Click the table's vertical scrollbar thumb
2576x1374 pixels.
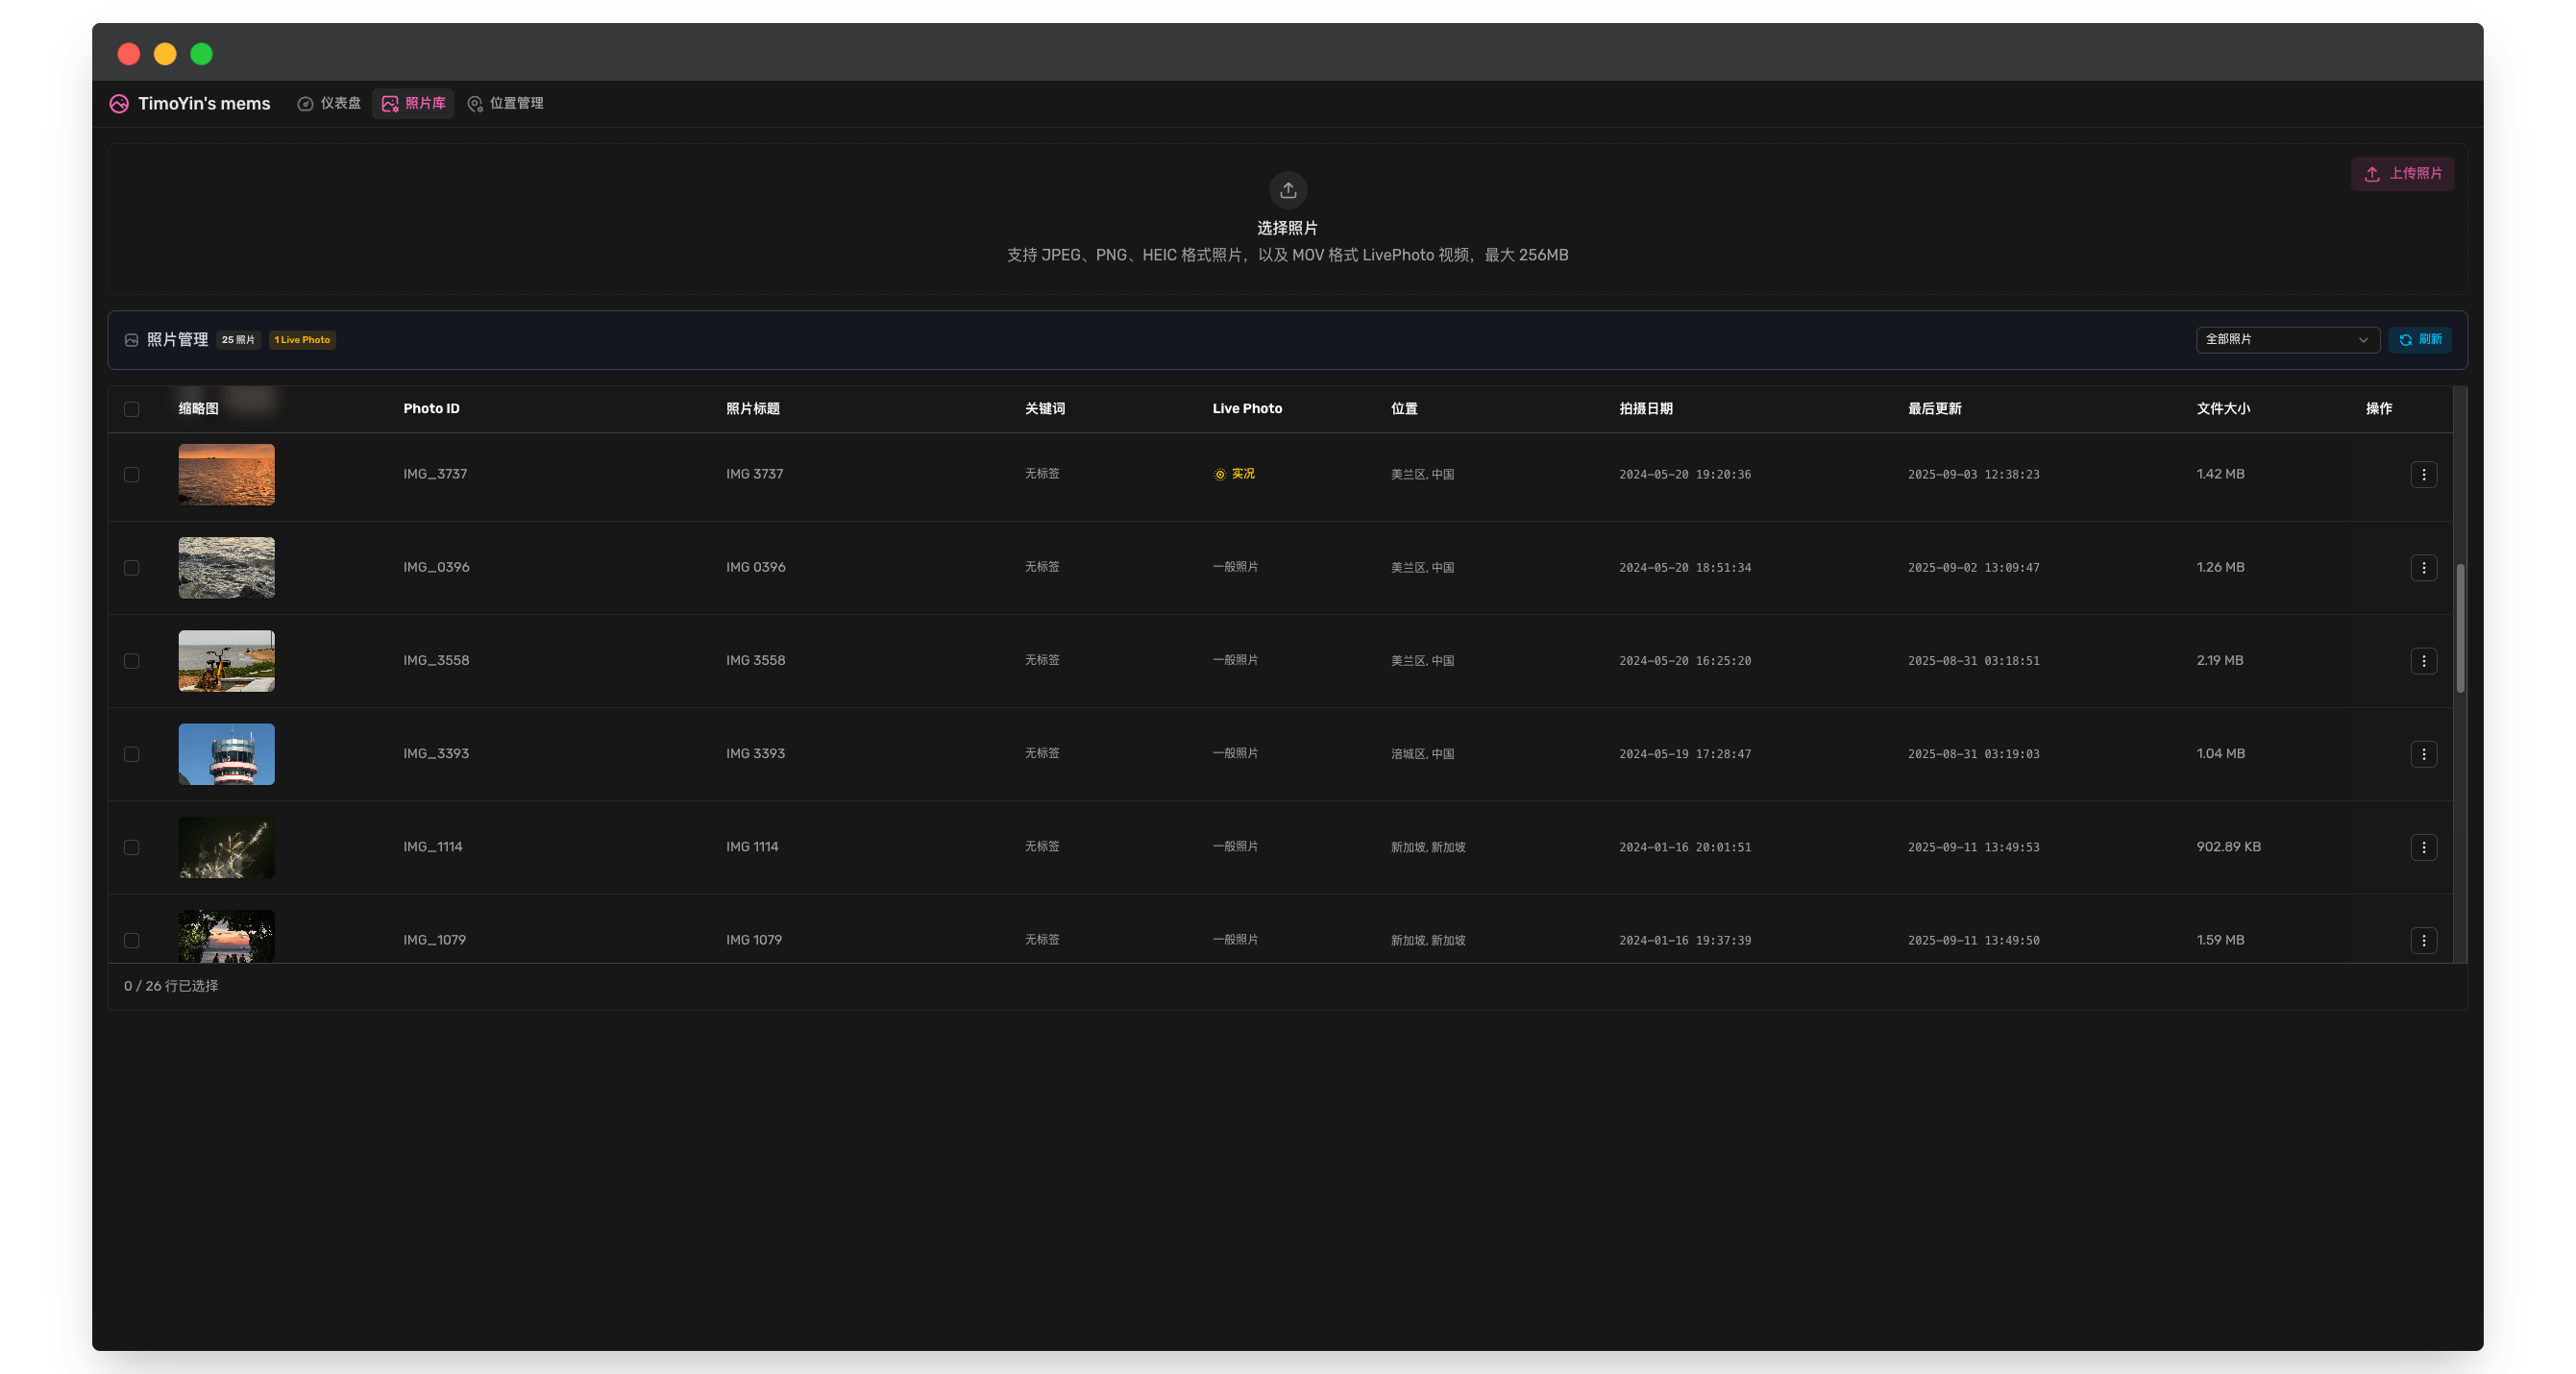(x=2459, y=628)
